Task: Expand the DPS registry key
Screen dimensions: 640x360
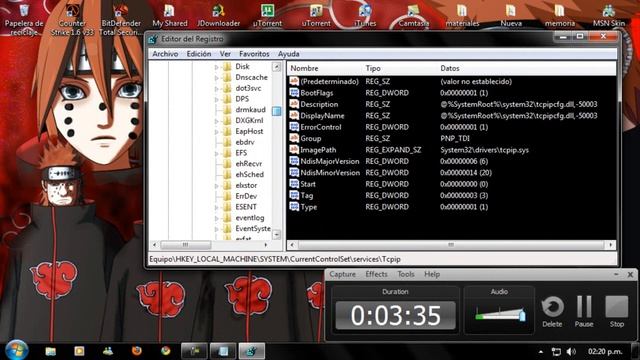Action: click(x=217, y=99)
